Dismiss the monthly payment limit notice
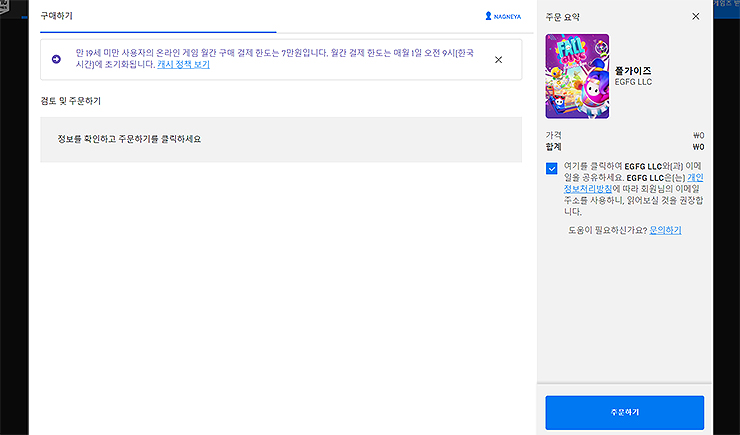Image resolution: width=740 pixels, height=435 pixels. 498,60
